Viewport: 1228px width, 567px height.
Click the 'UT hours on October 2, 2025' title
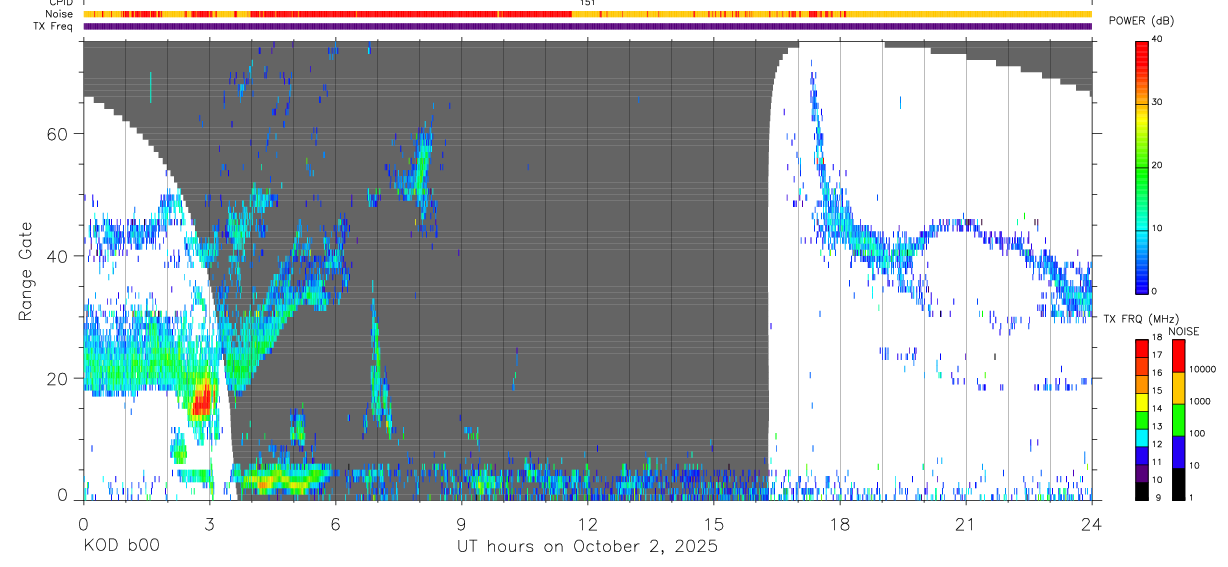pyautogui.click(x=587, y=547)
